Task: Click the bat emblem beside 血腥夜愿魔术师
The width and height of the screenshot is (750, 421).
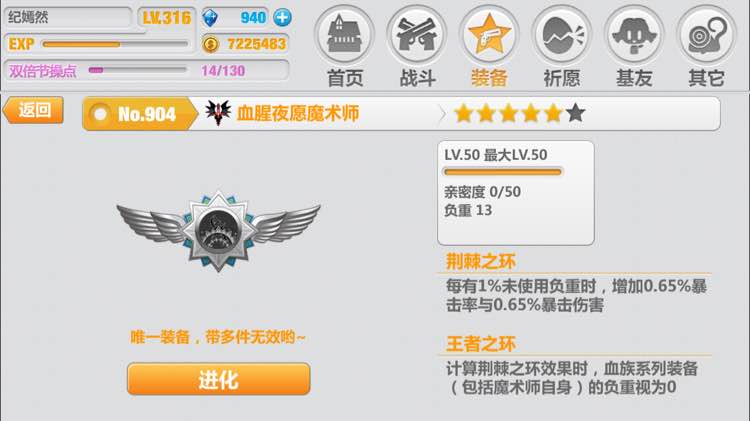Action: [218, 113]
